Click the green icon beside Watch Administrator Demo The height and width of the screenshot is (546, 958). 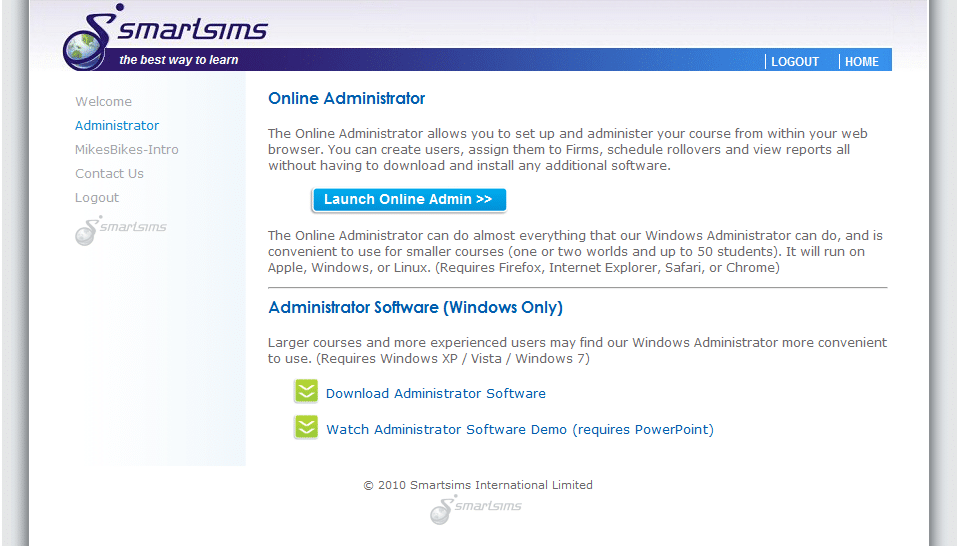(305, 428)
